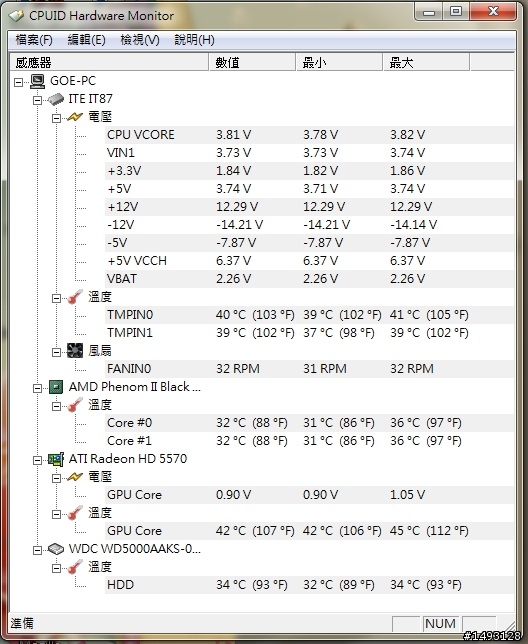528x644 pixels.
Task: Click the NUM status bar indicator
Action: click(x=441, y=623)
